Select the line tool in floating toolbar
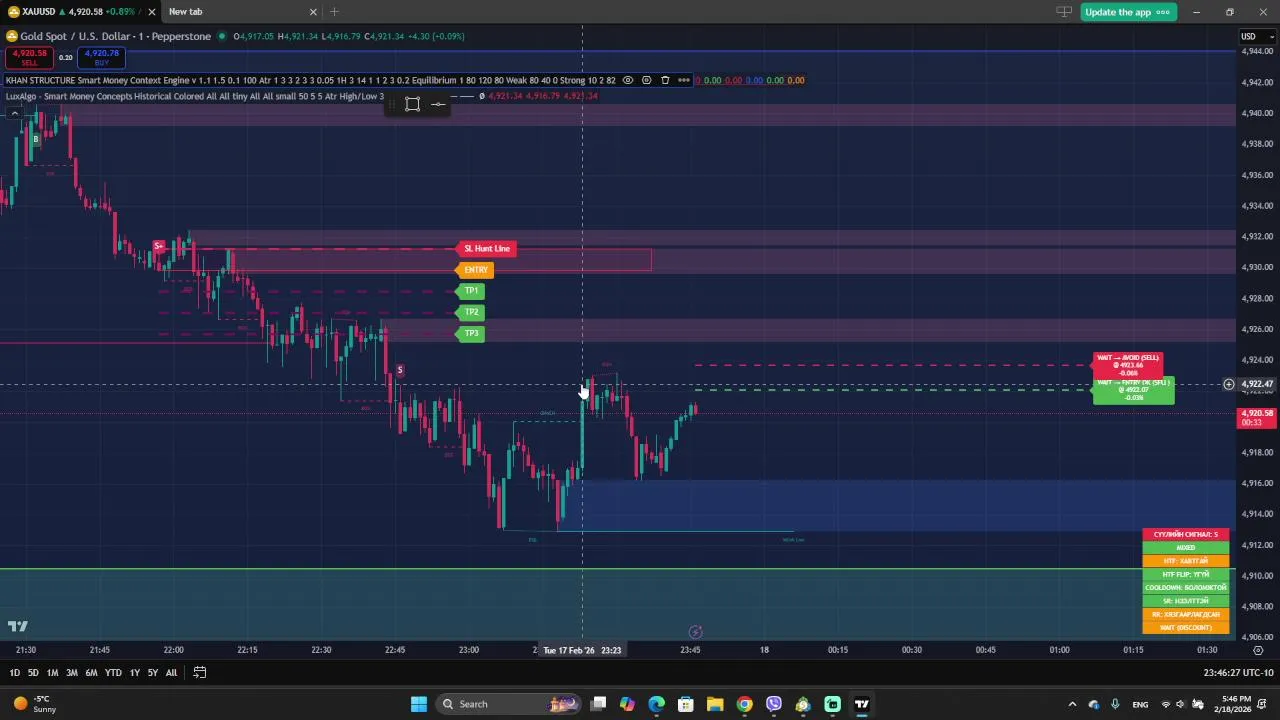The height and width of the screenshot is (720, 1280). point(438,104)
